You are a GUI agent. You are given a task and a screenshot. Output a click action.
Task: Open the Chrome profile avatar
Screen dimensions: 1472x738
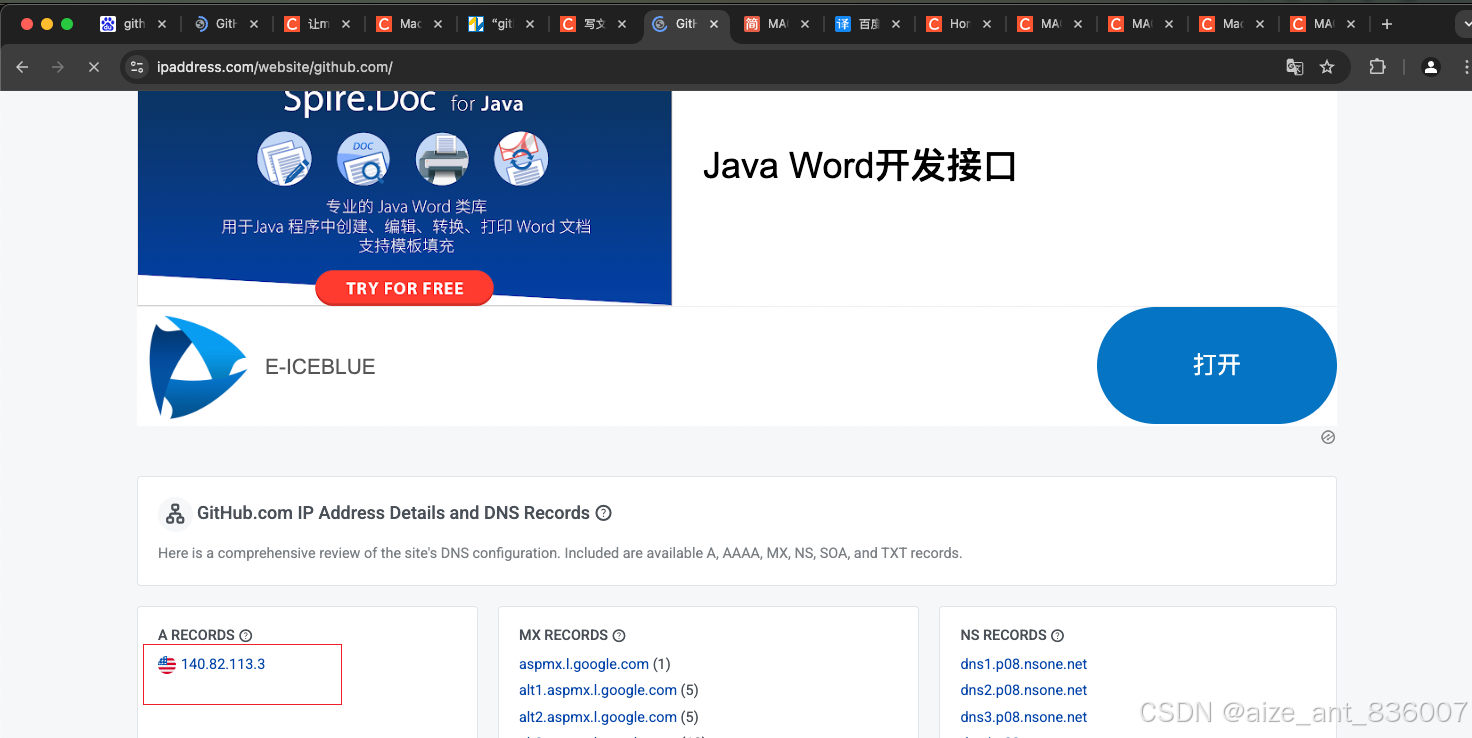point(1431,67)
